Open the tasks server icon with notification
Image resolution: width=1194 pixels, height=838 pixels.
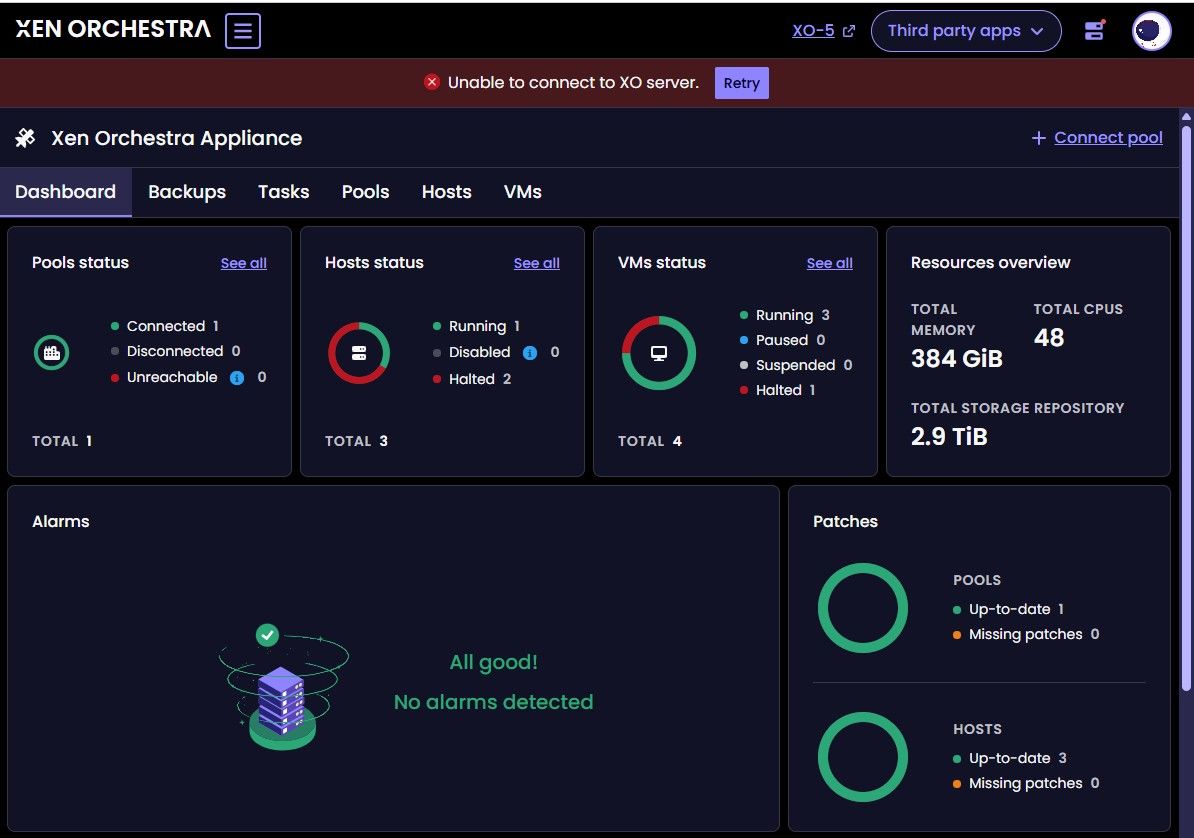(1095, 30)
